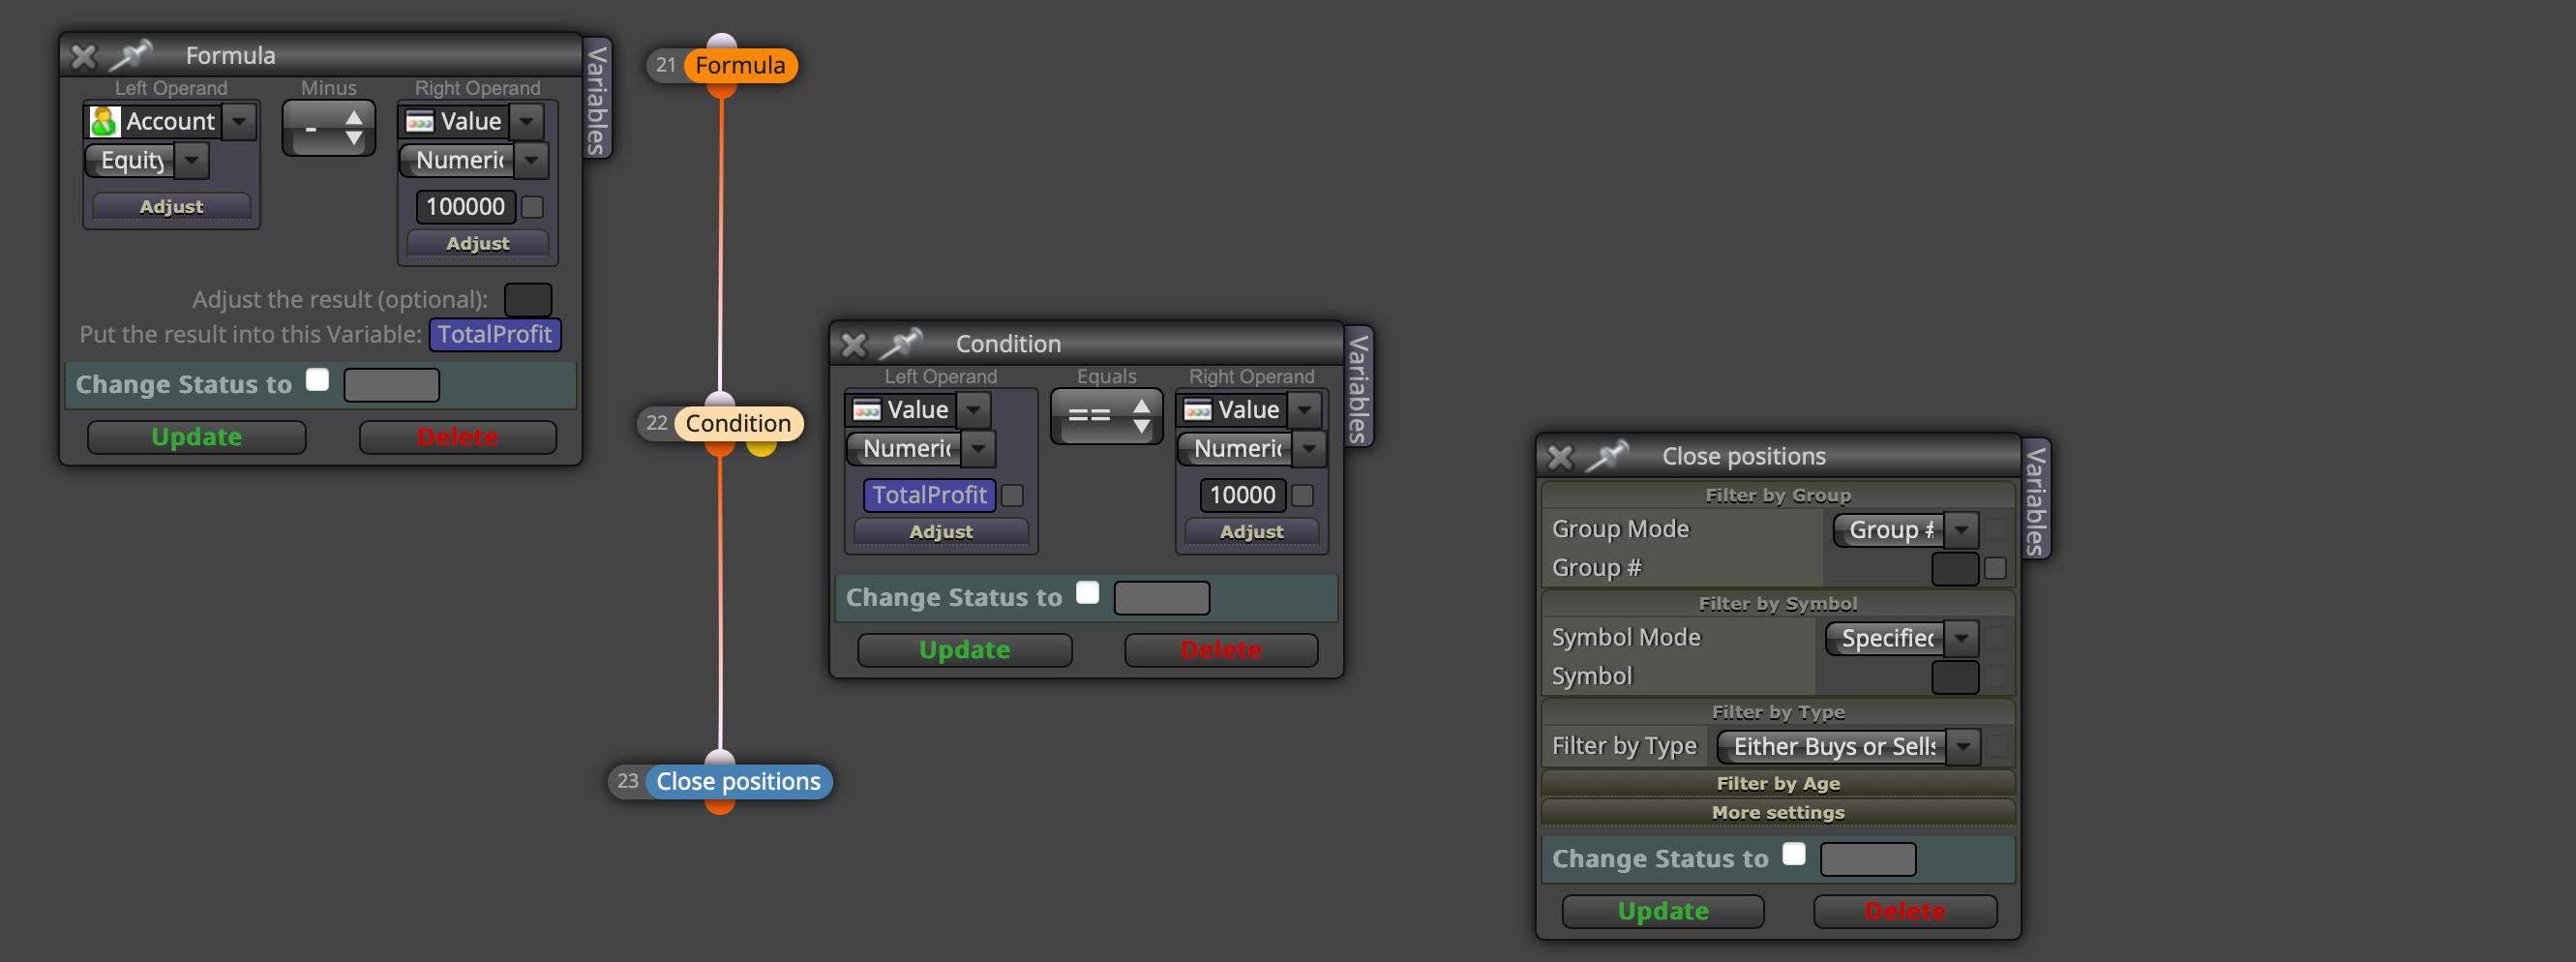
Task: Click the Value icon in Formula right operand
Action: (x=420, y=122)
